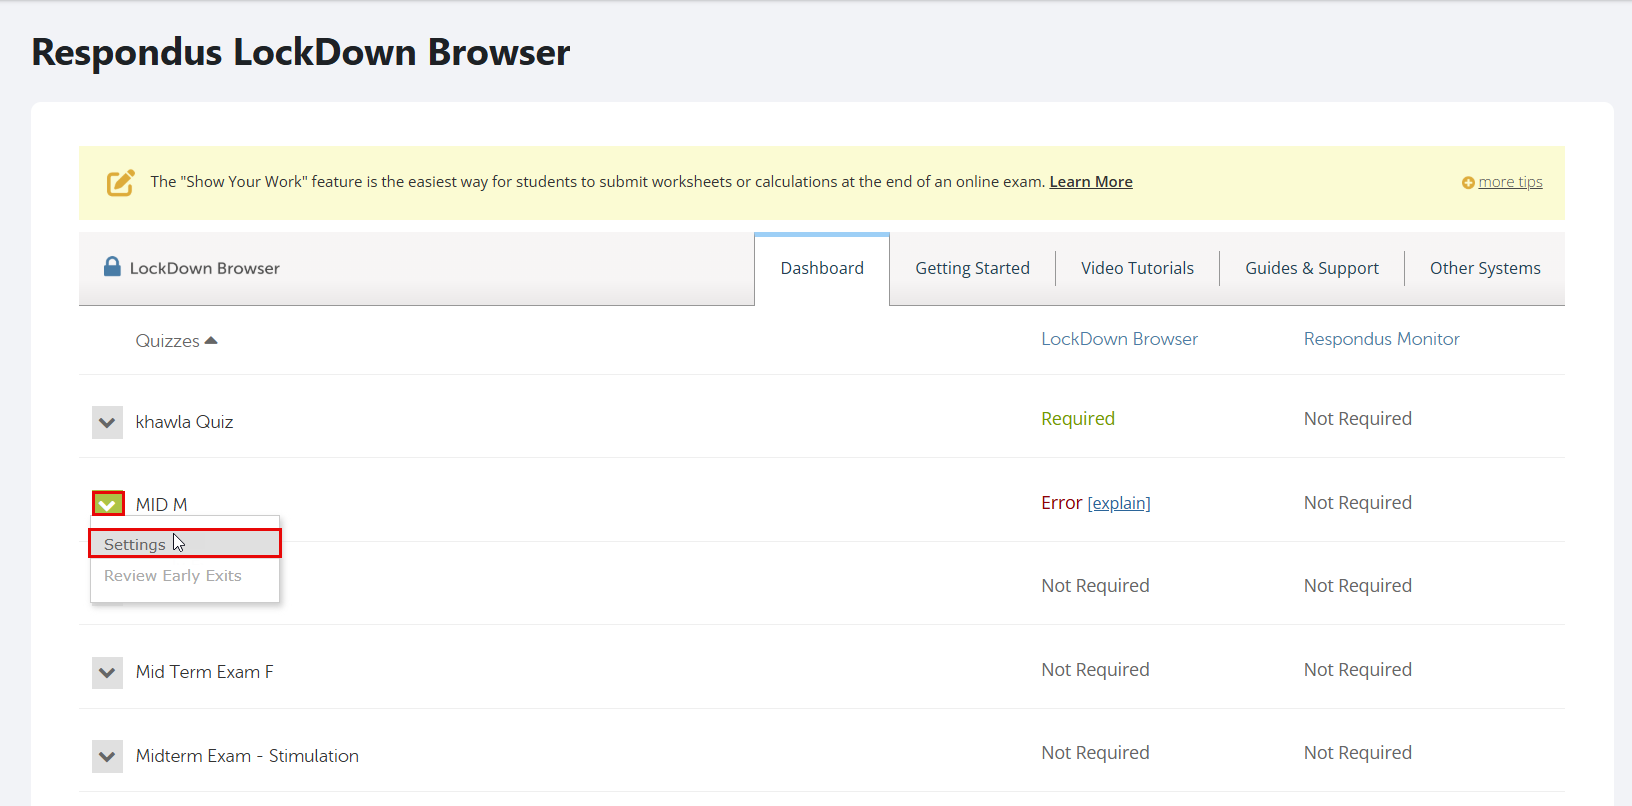
Task: Click Respondus Monitor Not Required for Mid Term Exam F
Action: [1358, 670]
